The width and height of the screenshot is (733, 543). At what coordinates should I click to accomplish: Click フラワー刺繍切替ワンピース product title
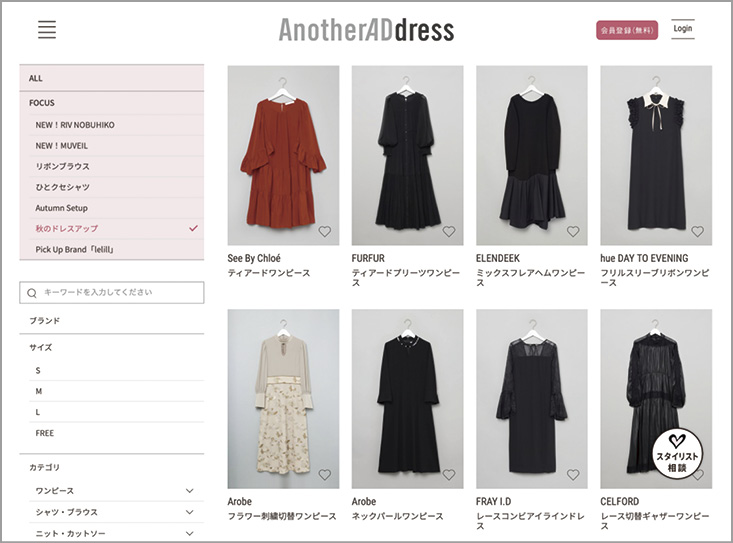(282, 516)
